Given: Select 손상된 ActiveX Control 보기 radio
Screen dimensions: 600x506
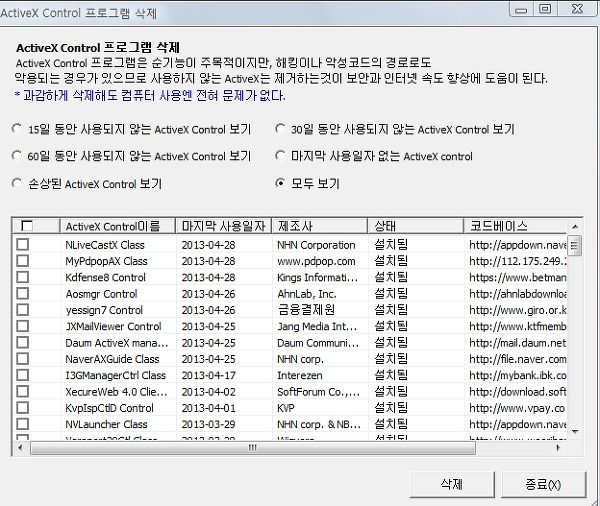Looking at the screenshot, I should (16, 183).
